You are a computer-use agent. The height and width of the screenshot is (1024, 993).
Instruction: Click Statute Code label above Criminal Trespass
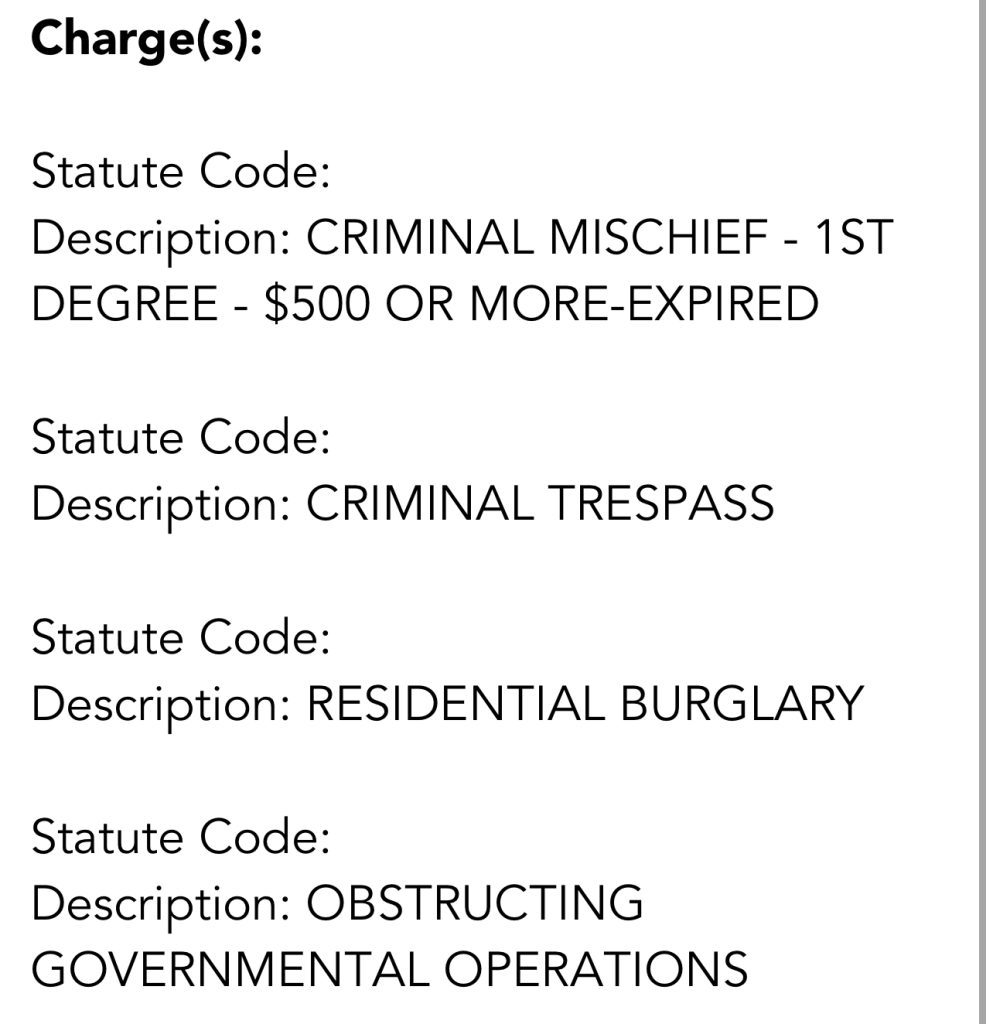tap(180, 438)
